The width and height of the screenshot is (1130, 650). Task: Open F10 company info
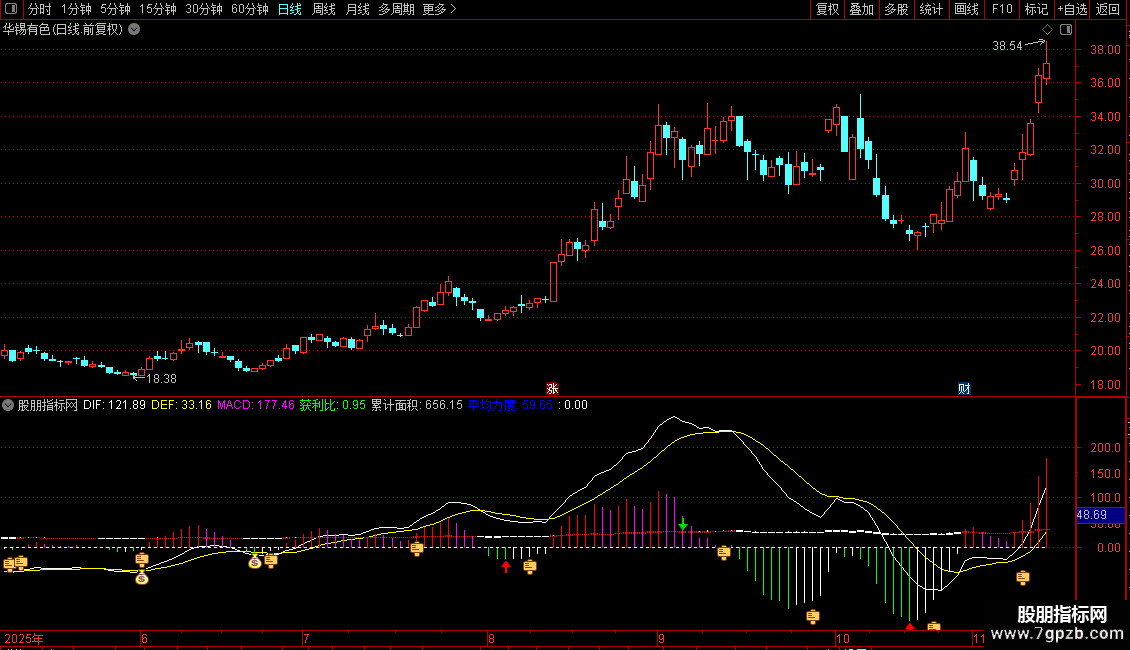pyautogui.click(x=1002, y=9)
